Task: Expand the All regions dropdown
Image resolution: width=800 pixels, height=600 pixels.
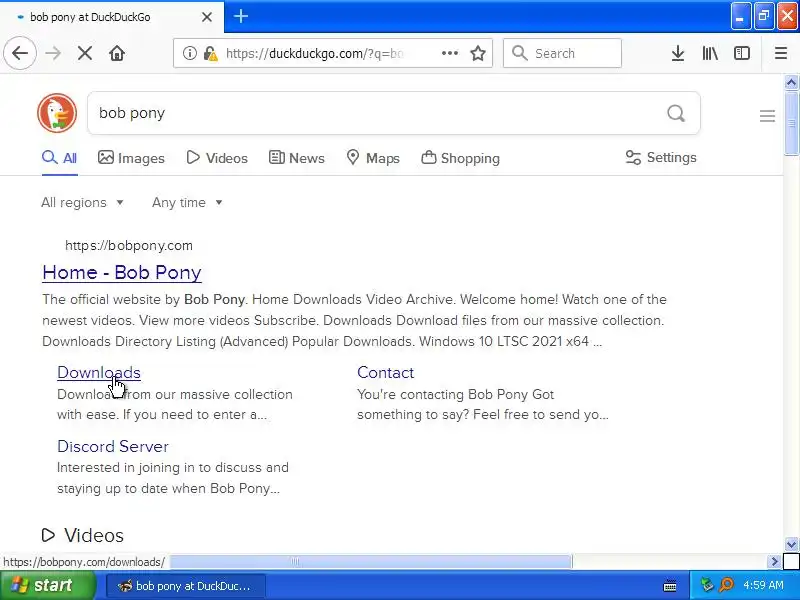Action: [82, 203]
